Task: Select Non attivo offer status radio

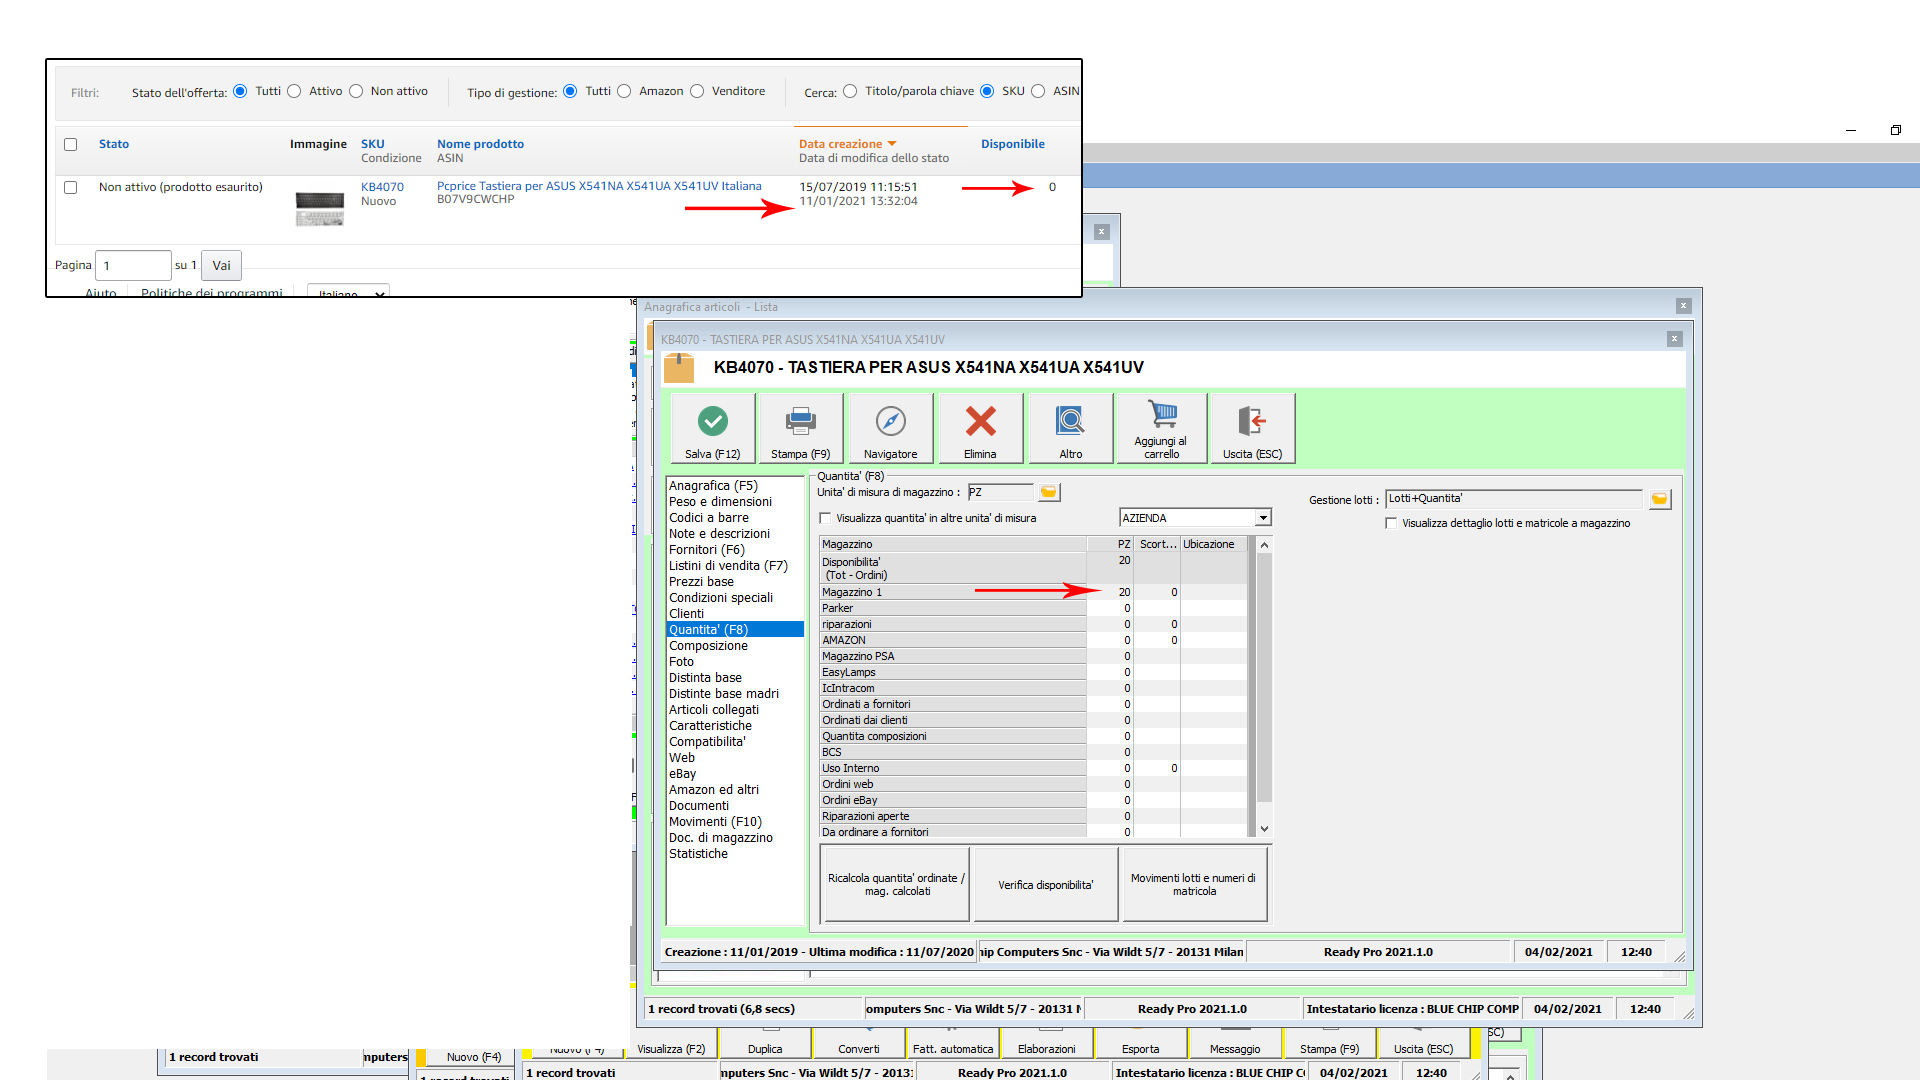Action: click(x=356, y=91)
